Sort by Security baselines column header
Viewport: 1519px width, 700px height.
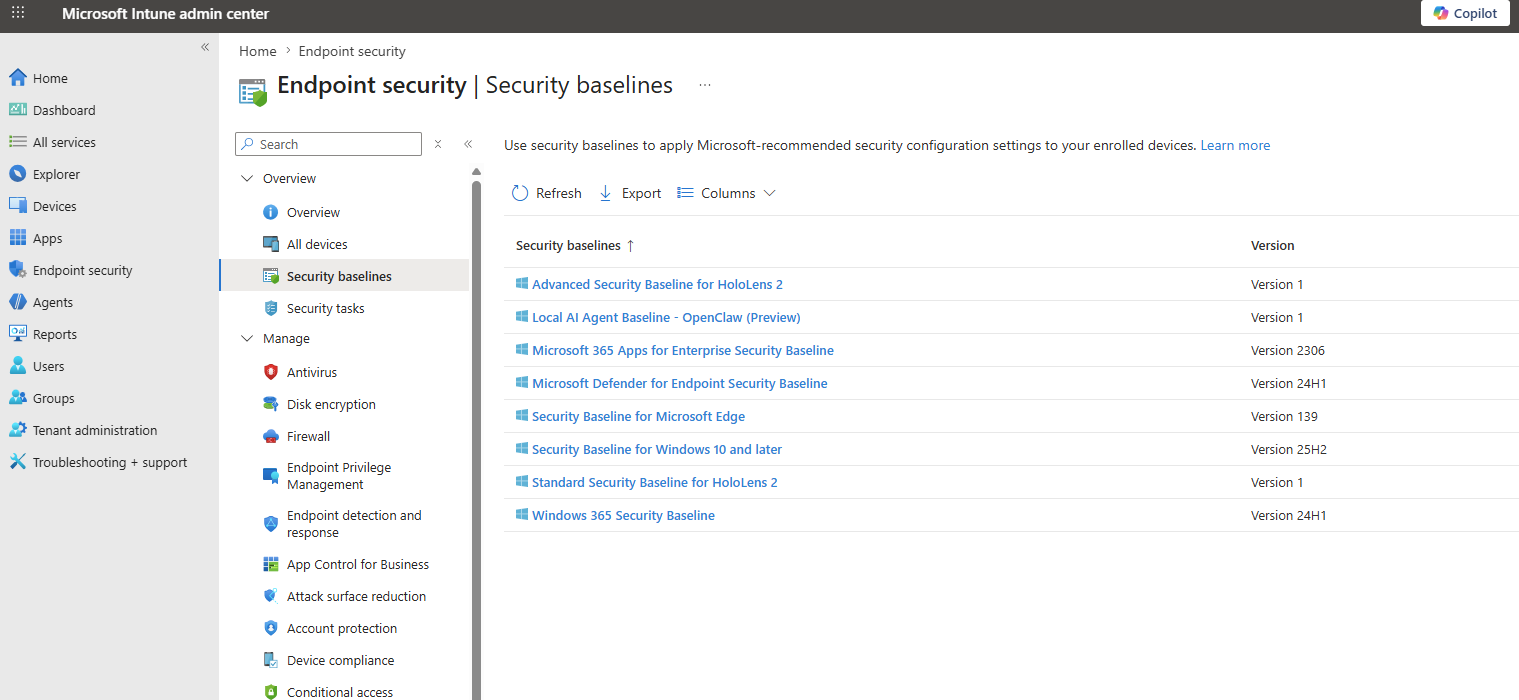click(x=575, y=245)
